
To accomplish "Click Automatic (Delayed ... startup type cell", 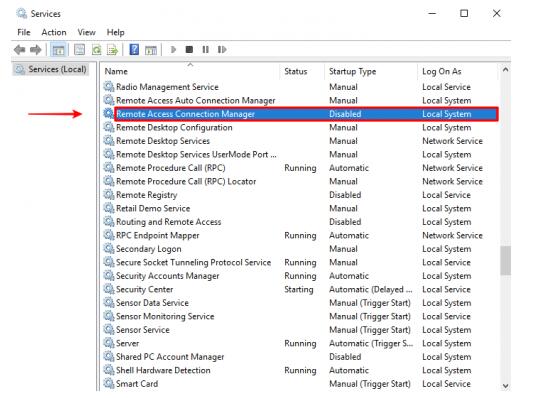I will [x=371, y=289].
